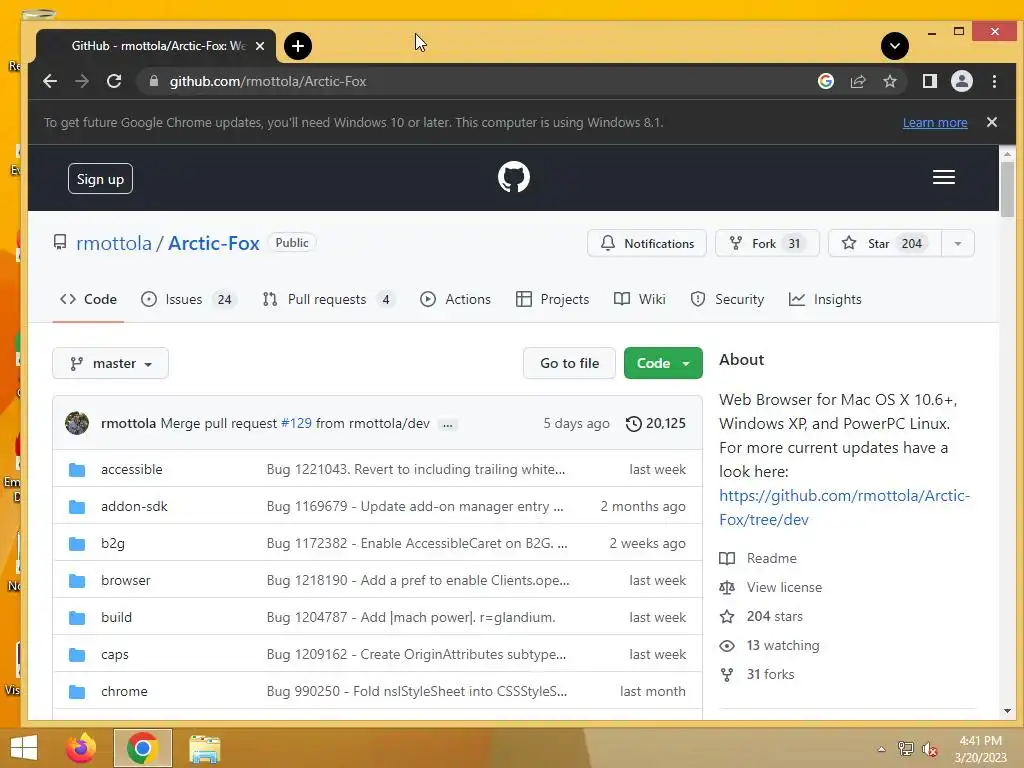This screenshot has height=768, width=1024.
Task: Open the accessible folder
Action: [131, 469]
